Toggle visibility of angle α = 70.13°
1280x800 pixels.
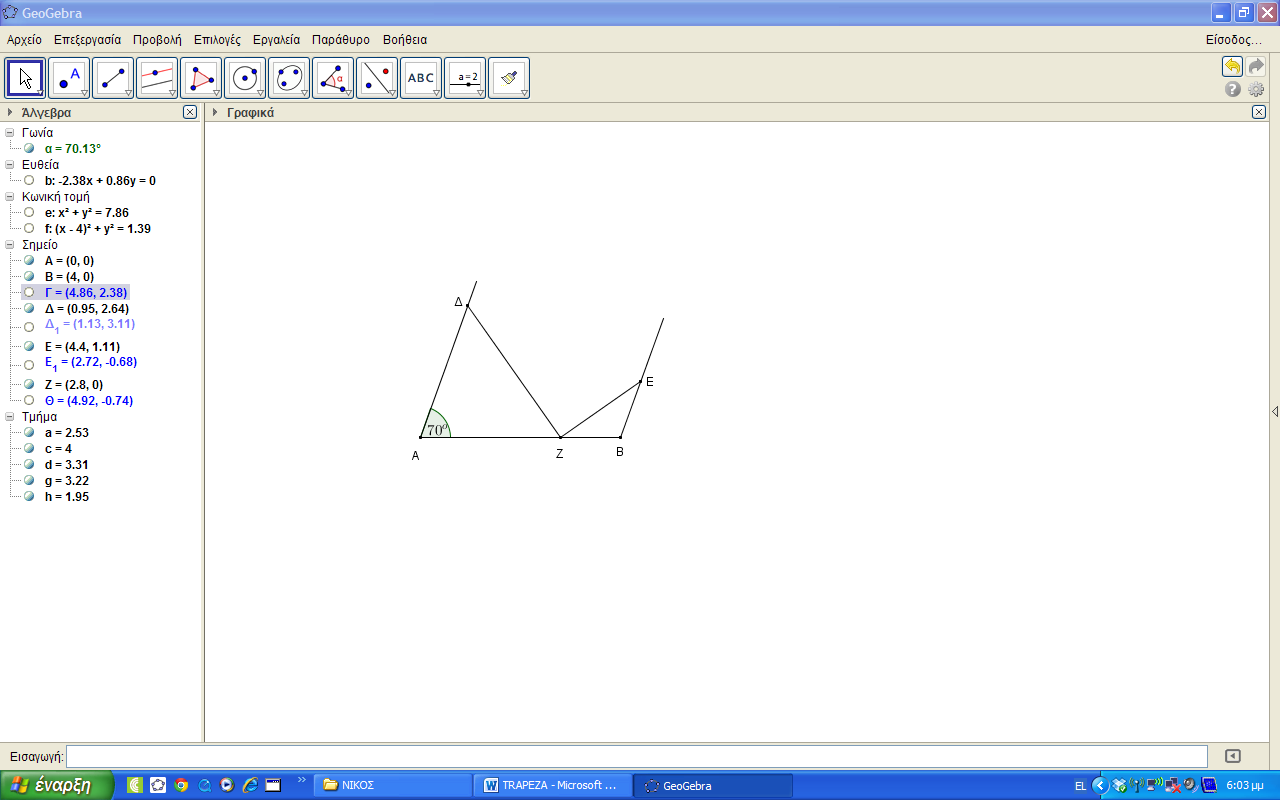click(29, 148)
